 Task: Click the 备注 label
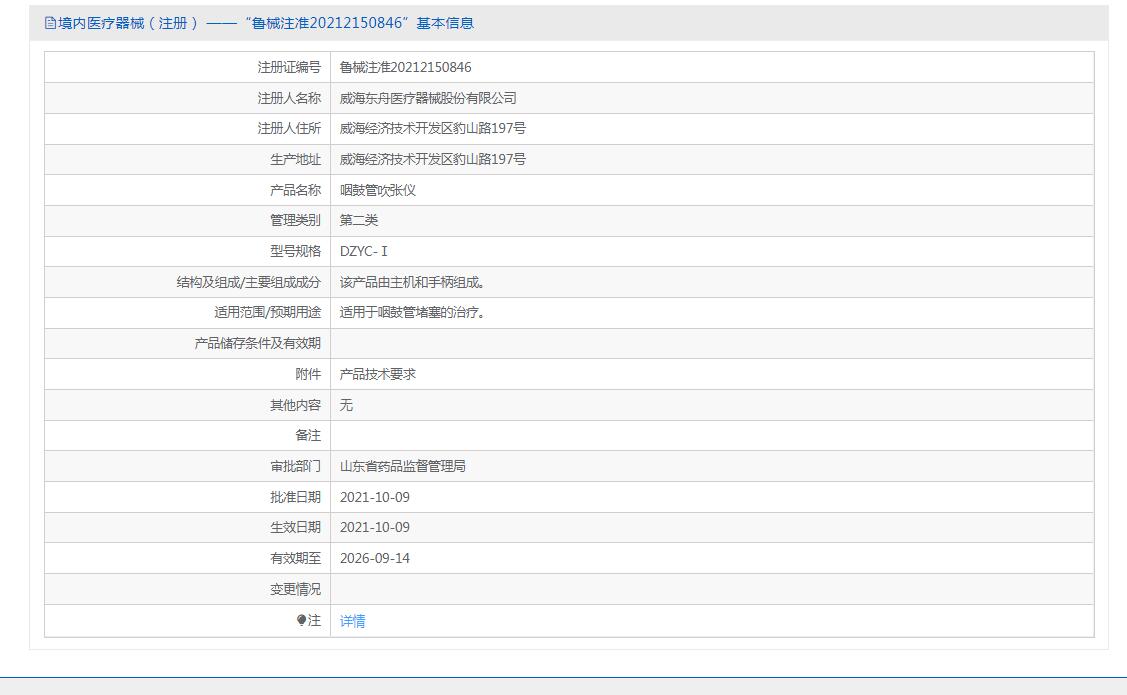click(308, 436)
